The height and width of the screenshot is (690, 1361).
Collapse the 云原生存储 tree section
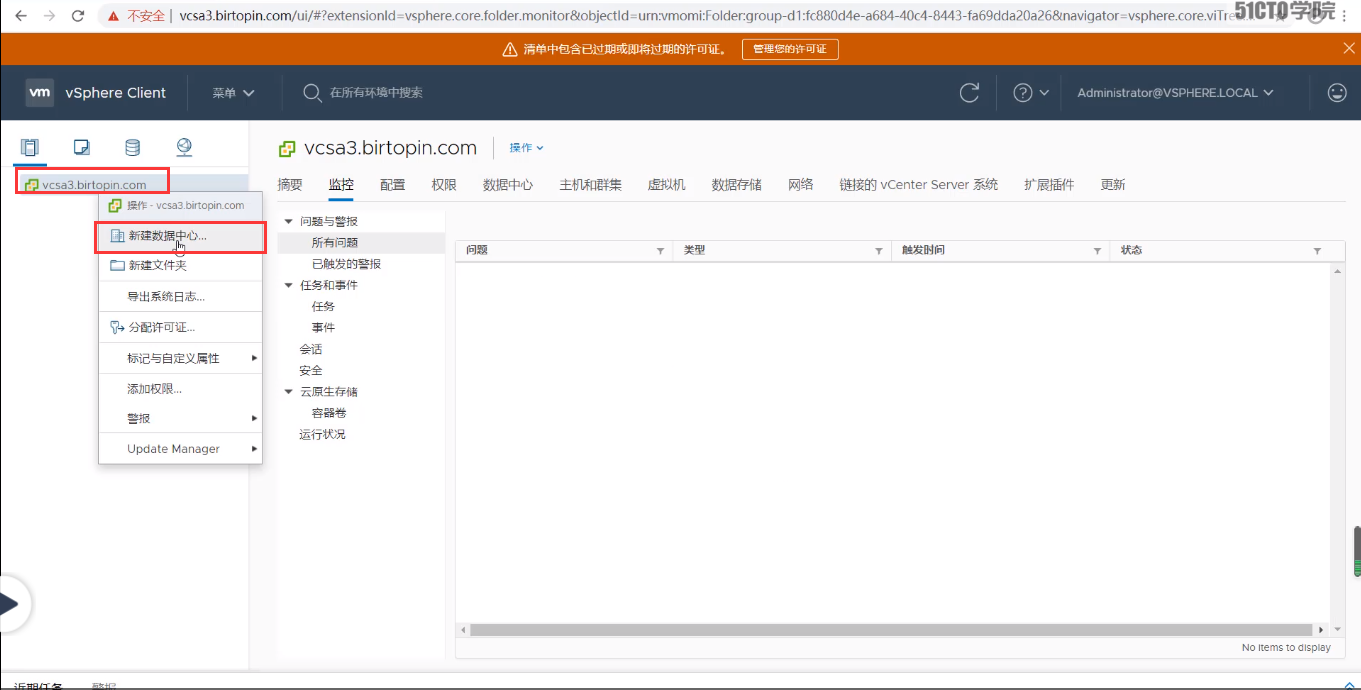[289, 392]
